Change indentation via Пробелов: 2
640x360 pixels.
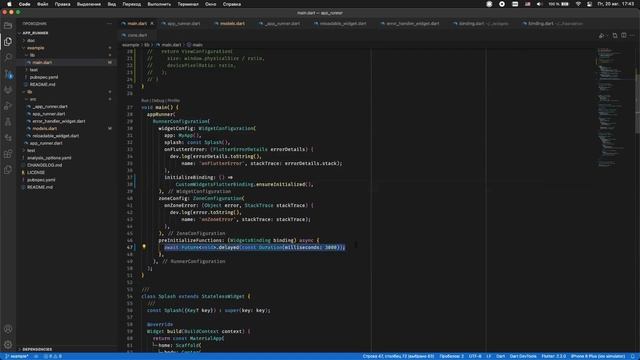(451, 356)
